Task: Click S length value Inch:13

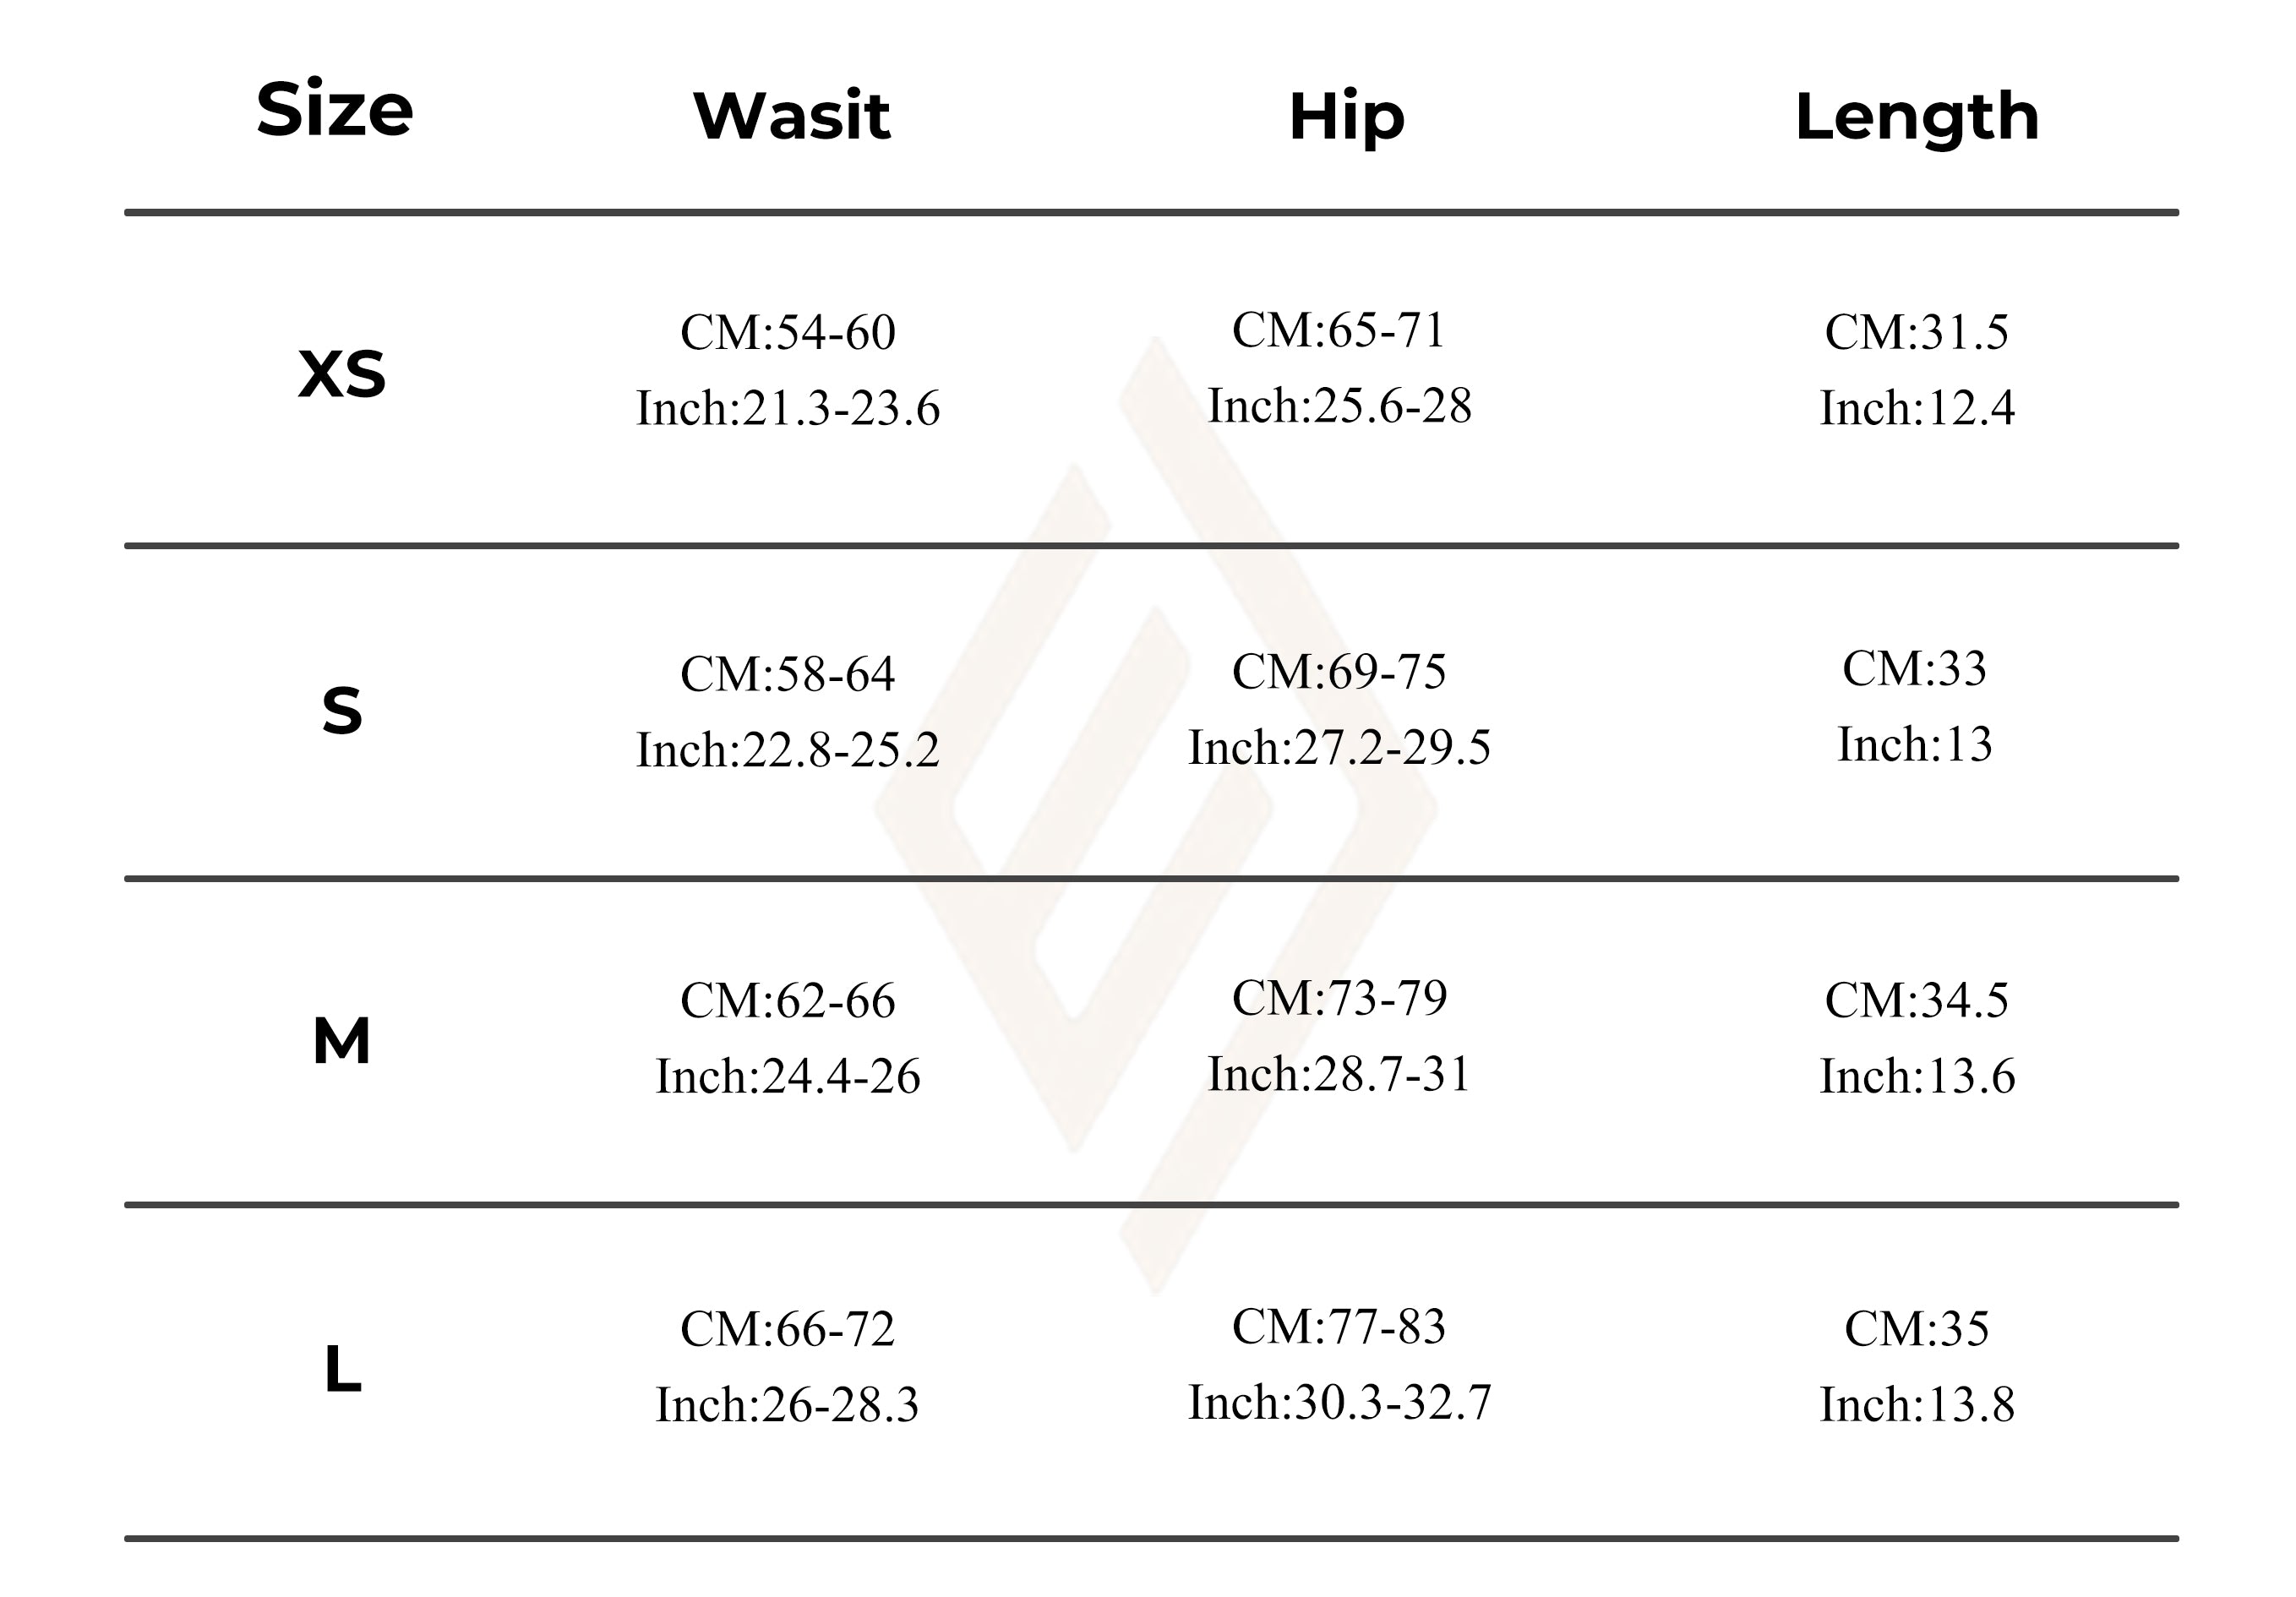Action: coord(1914,745)
